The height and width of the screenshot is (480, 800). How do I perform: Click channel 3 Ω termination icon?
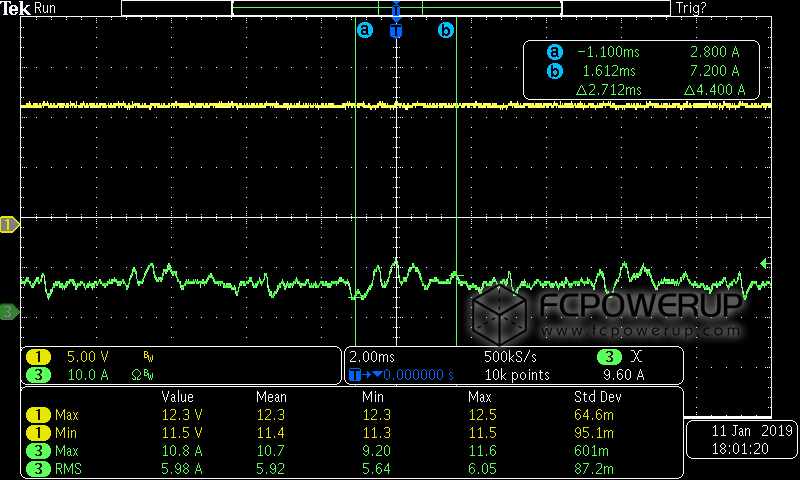[x=136, y=375]
